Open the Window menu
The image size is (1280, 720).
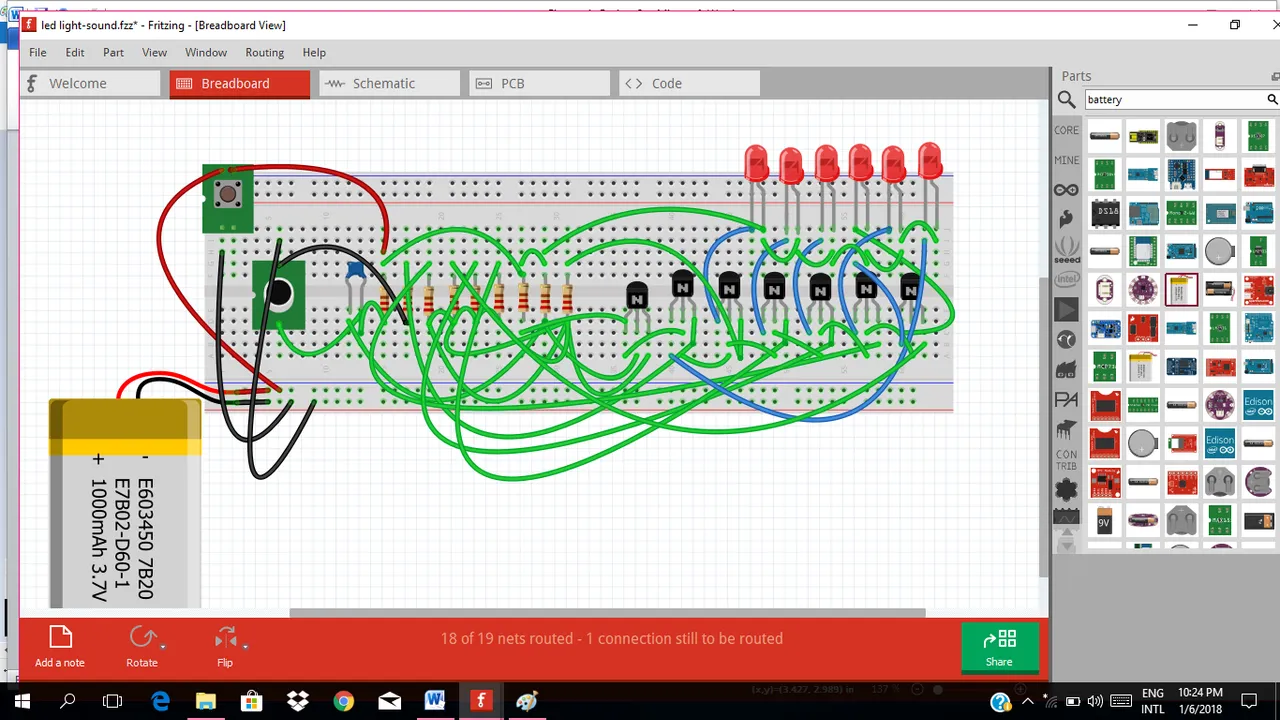[206, 52]
